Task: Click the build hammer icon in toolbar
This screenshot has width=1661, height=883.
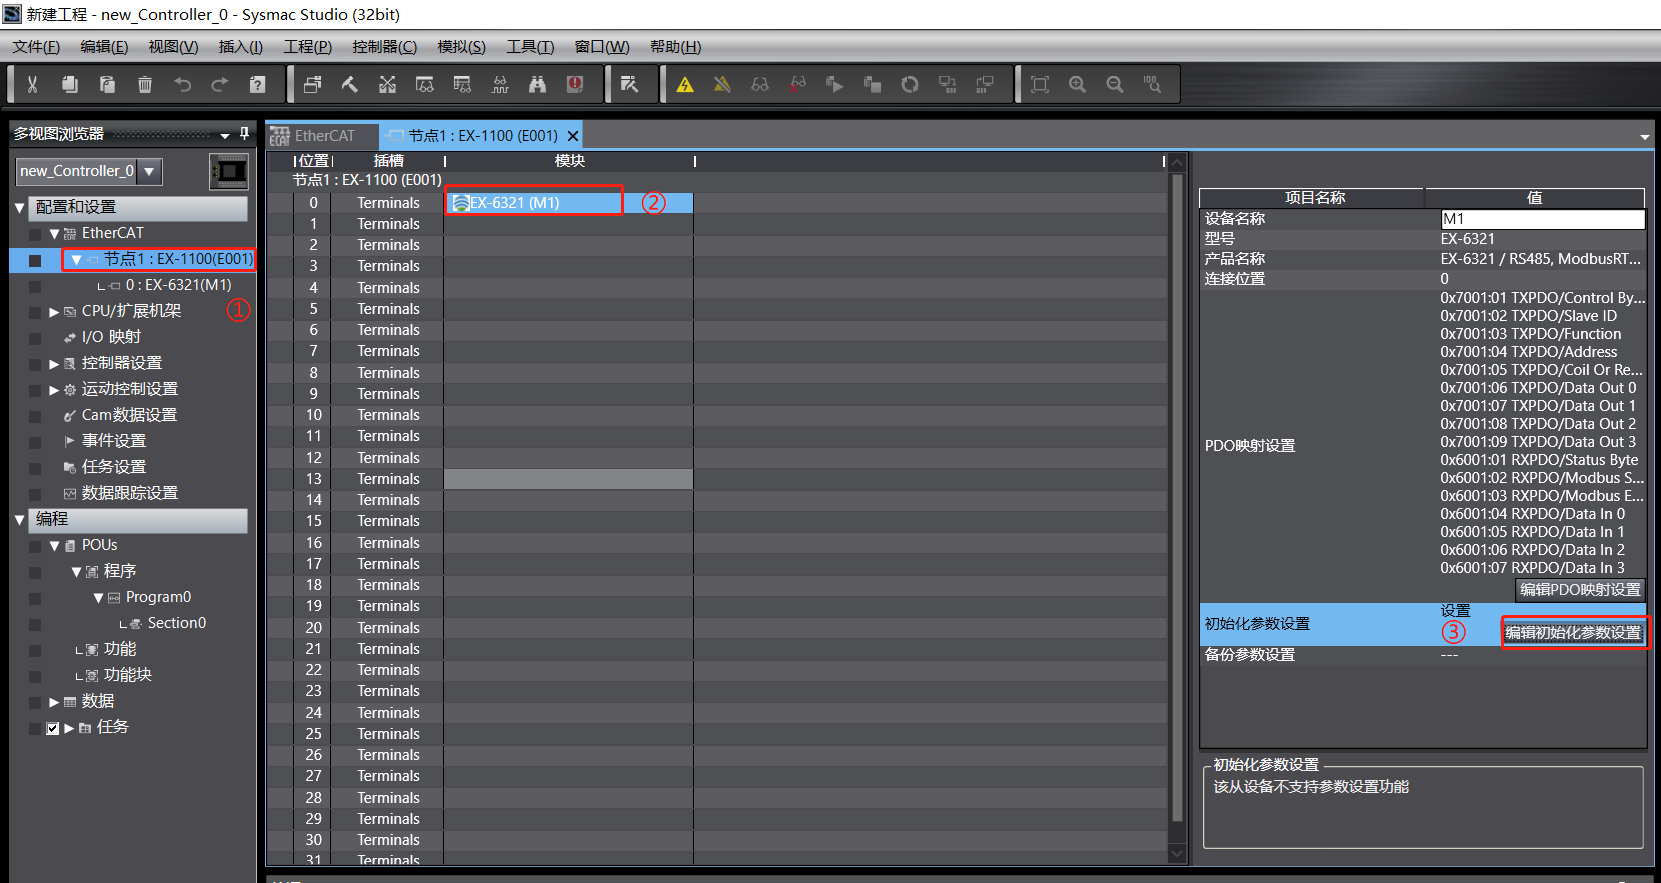Action: [350, 85]
